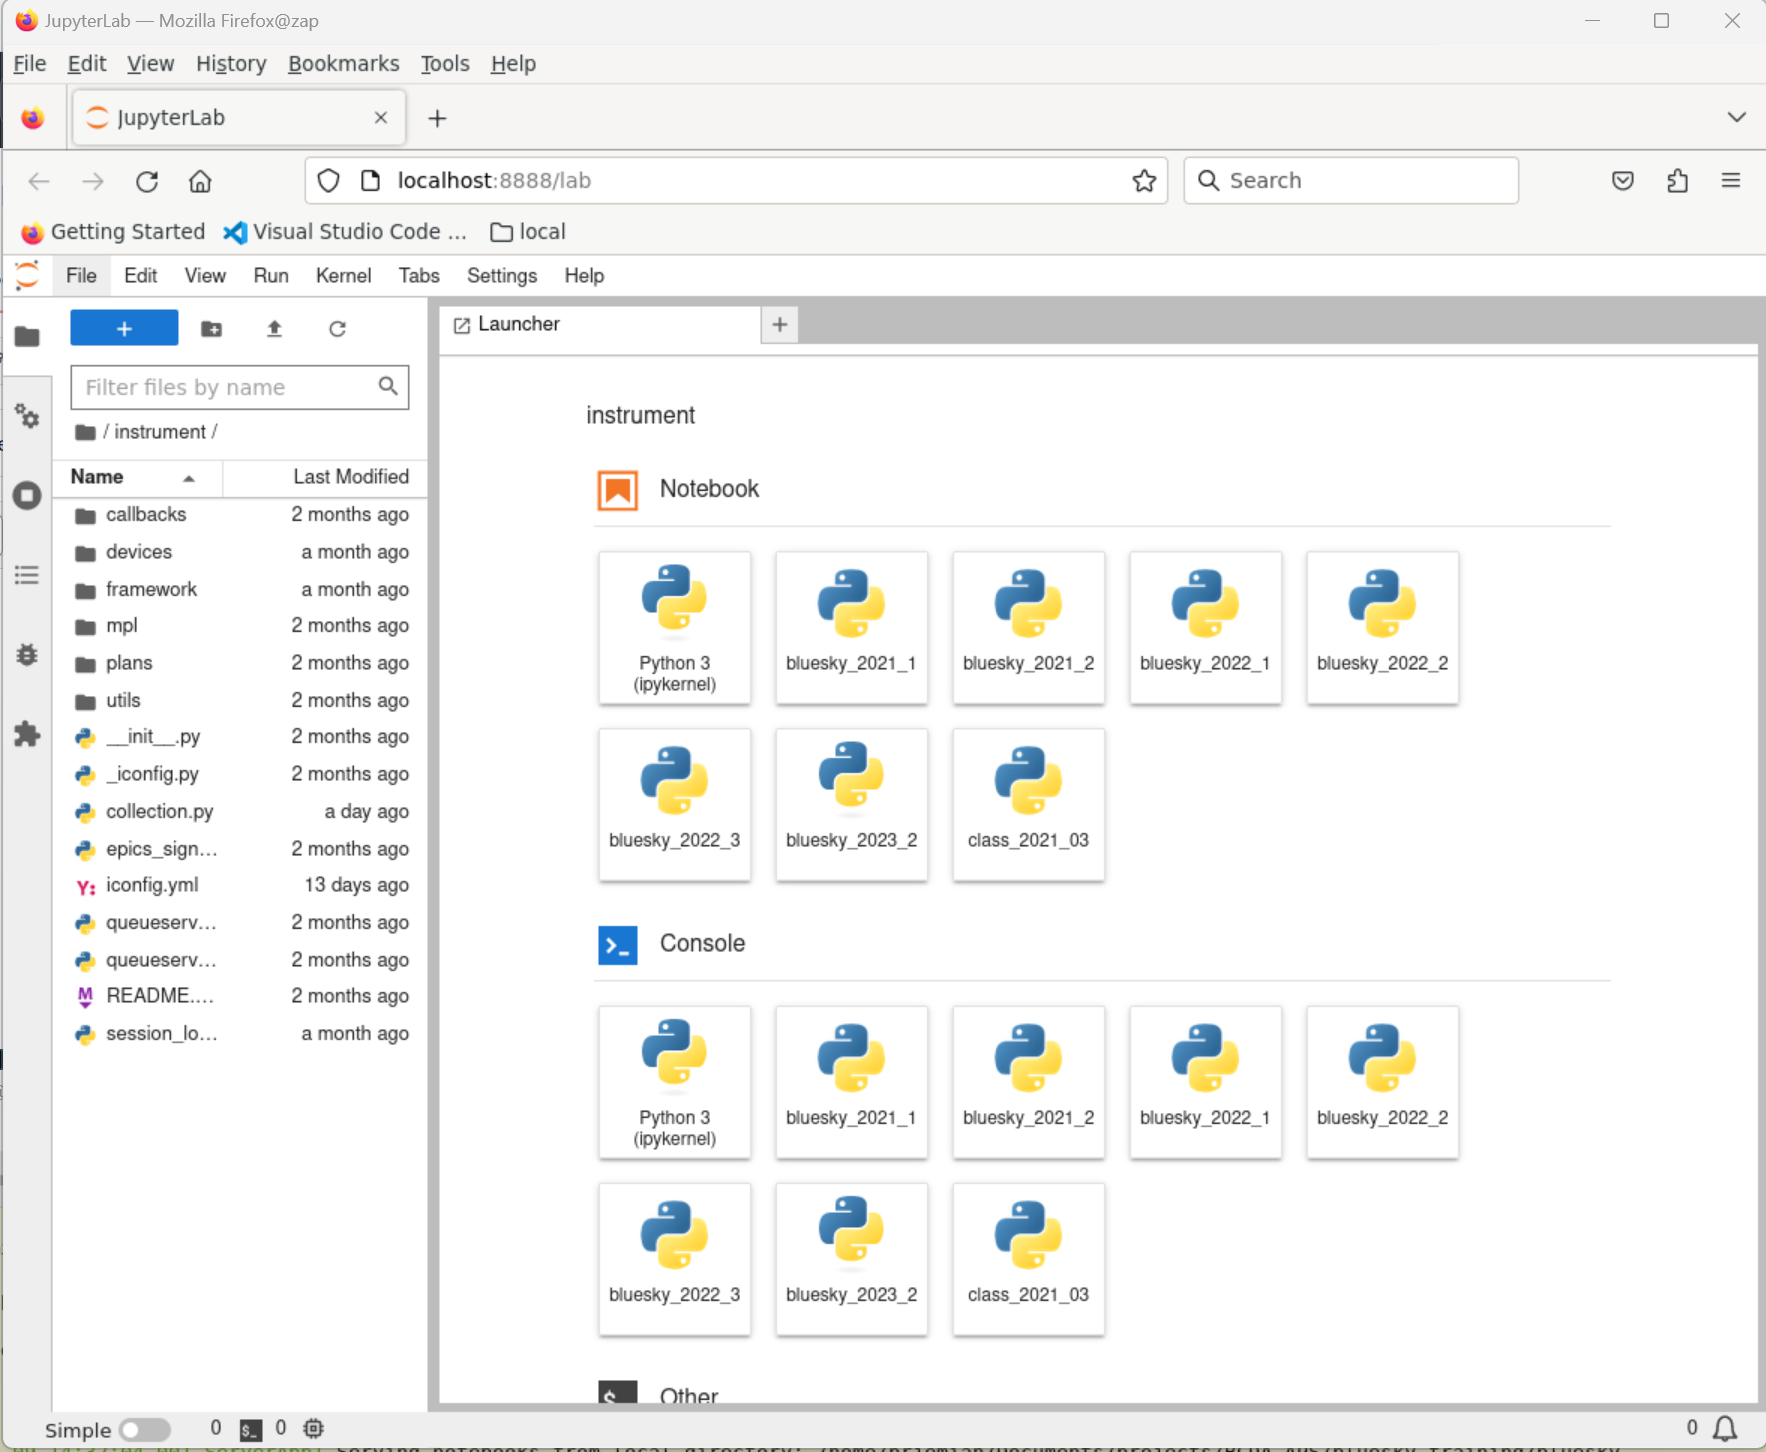1766x1452 pixels.
Task: Click Name column sort arrow header
Action: [136, 477]
